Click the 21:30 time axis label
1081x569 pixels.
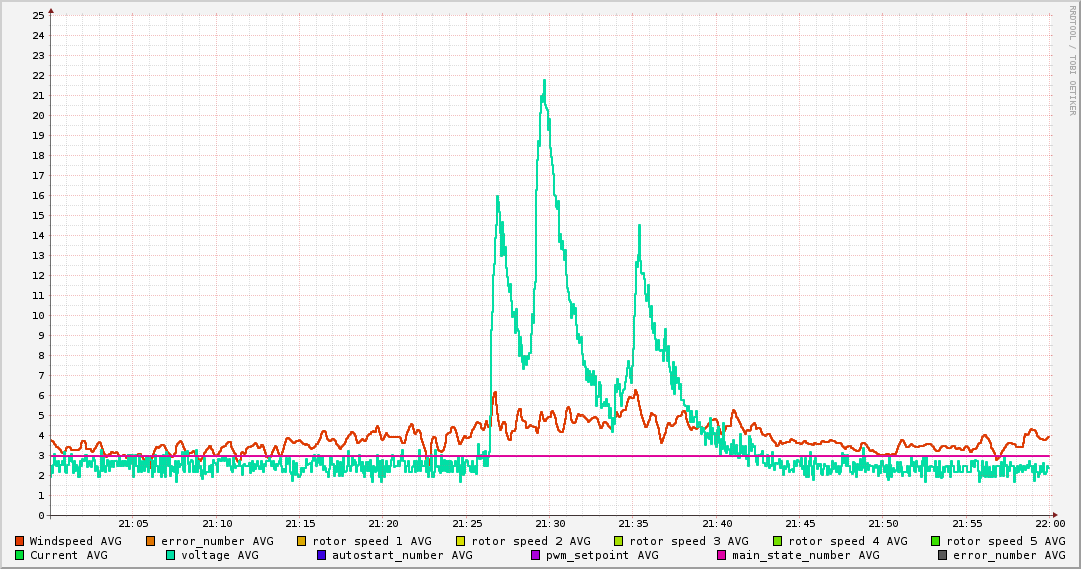550,523
